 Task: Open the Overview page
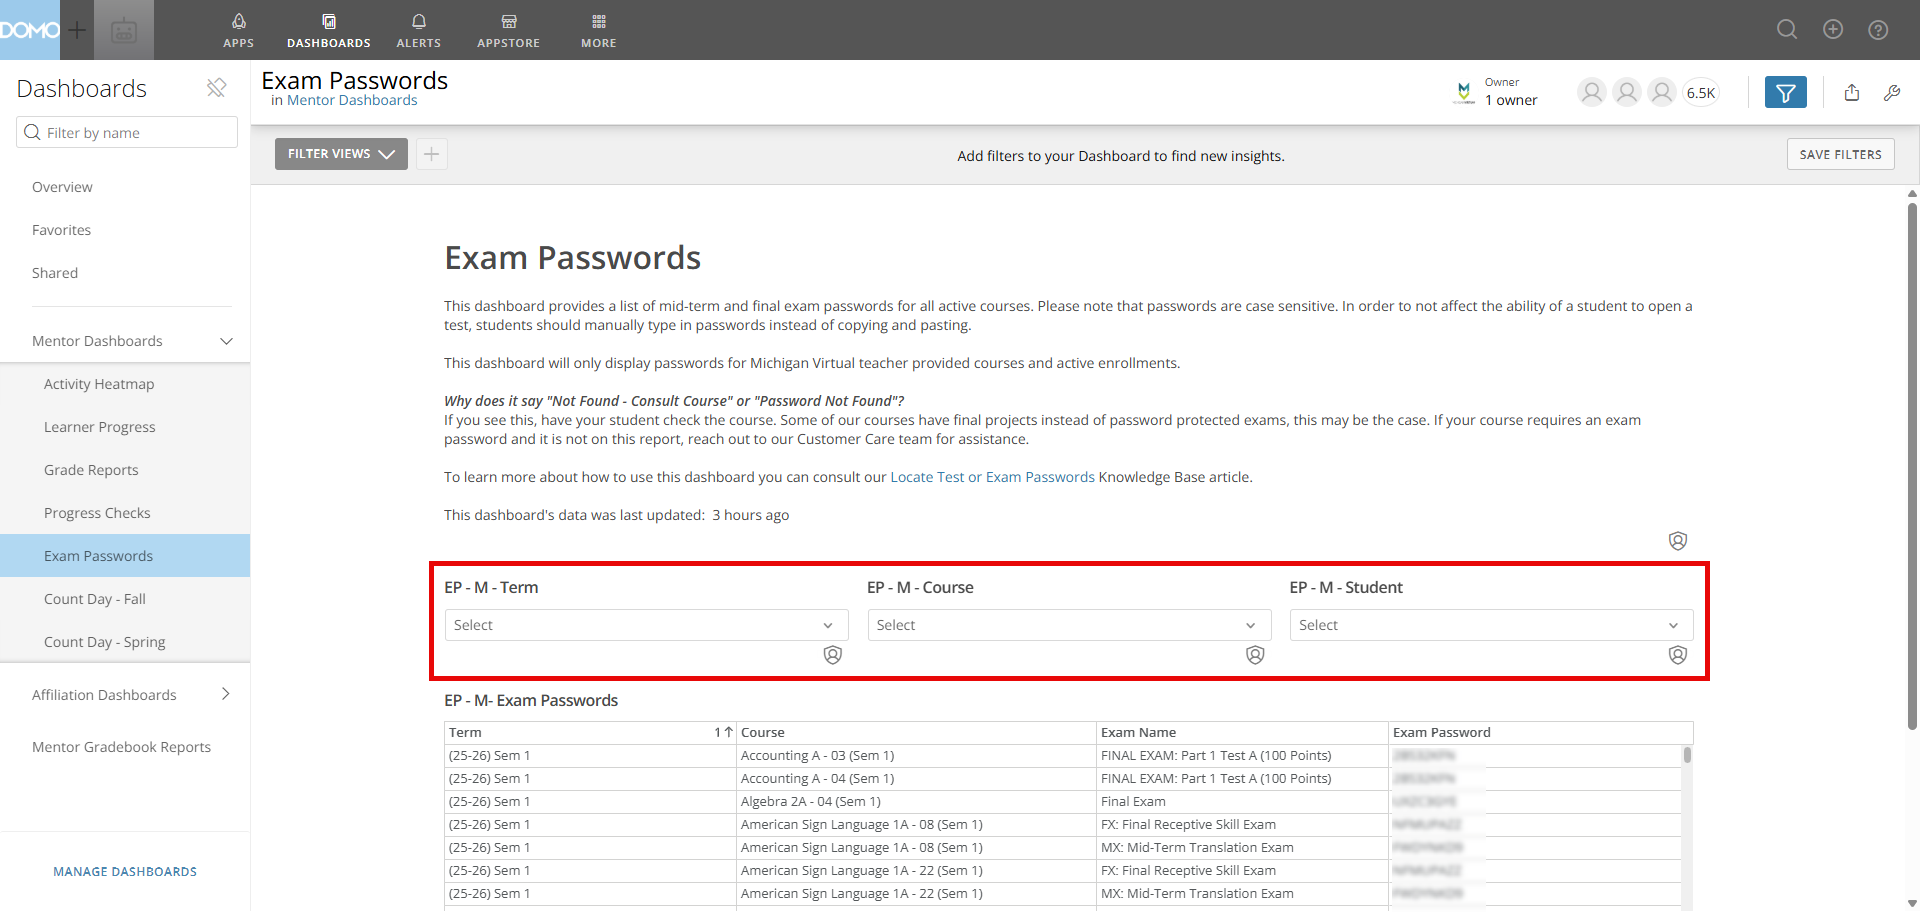[x=62, y=187]
